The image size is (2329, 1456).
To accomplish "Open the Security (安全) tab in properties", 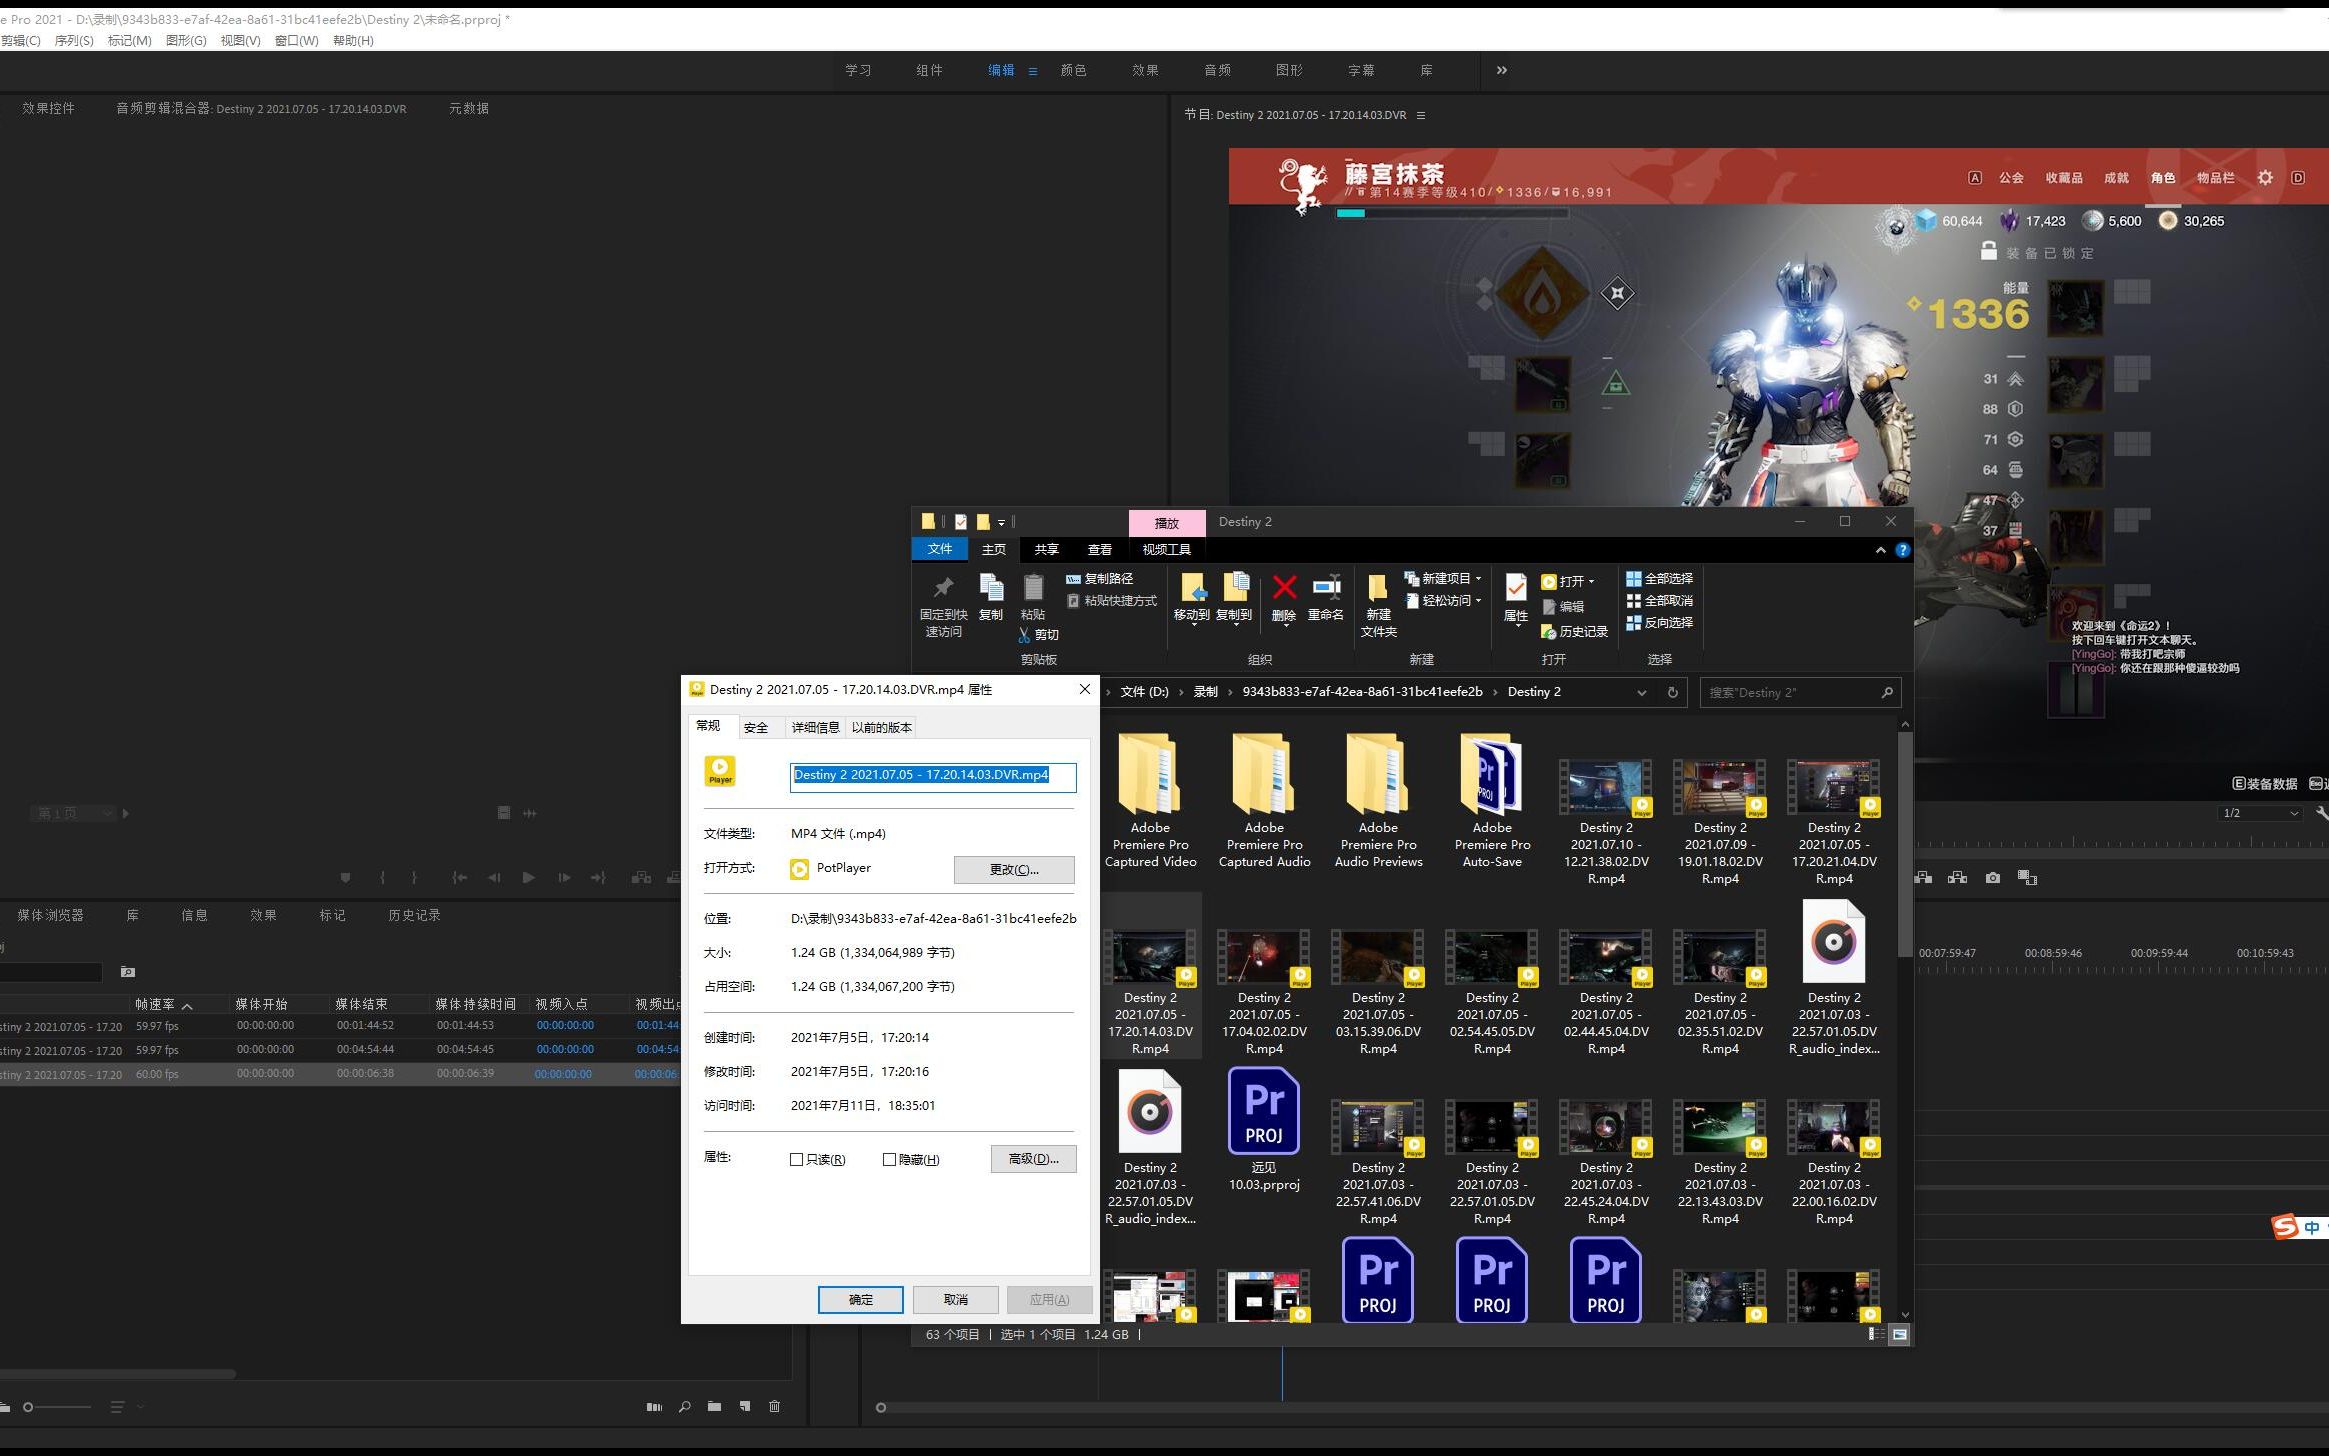I will tap(756, 728).
